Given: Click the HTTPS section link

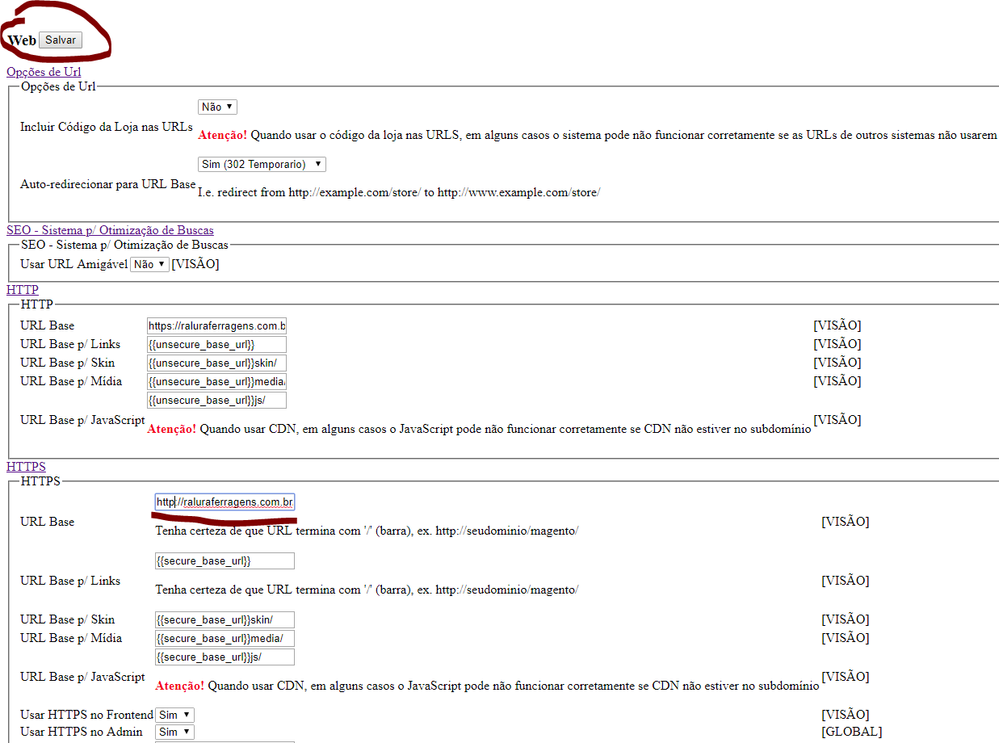Looking at the screenshot, I should coord(26,467).
